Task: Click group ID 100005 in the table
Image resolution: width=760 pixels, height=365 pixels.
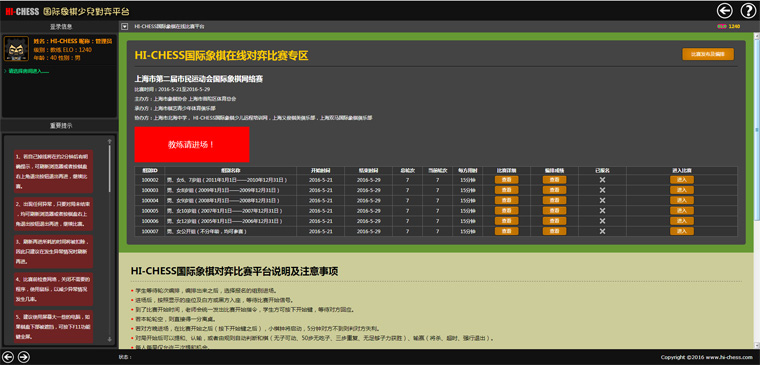Action: coord(150,211)
